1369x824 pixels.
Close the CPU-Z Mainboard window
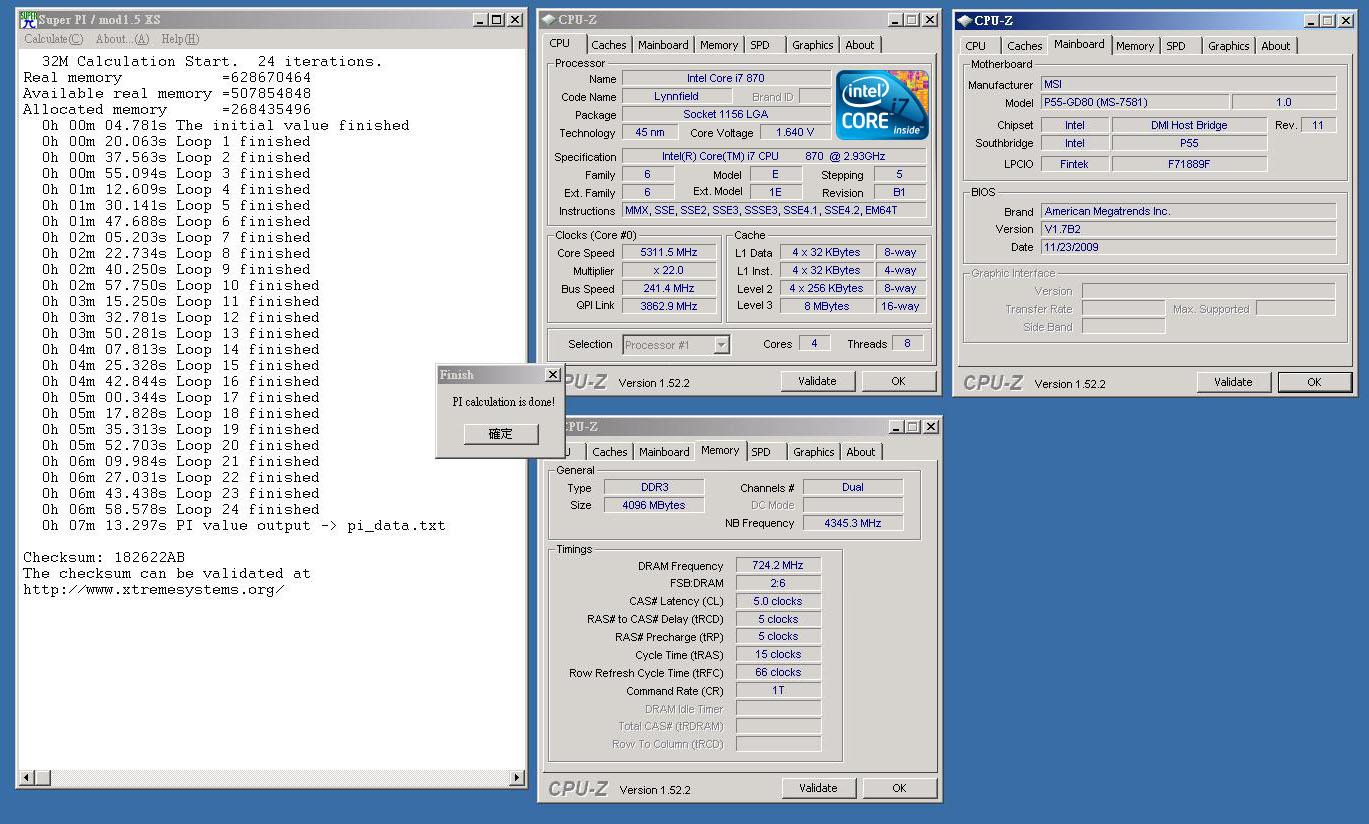[1345, 20]
